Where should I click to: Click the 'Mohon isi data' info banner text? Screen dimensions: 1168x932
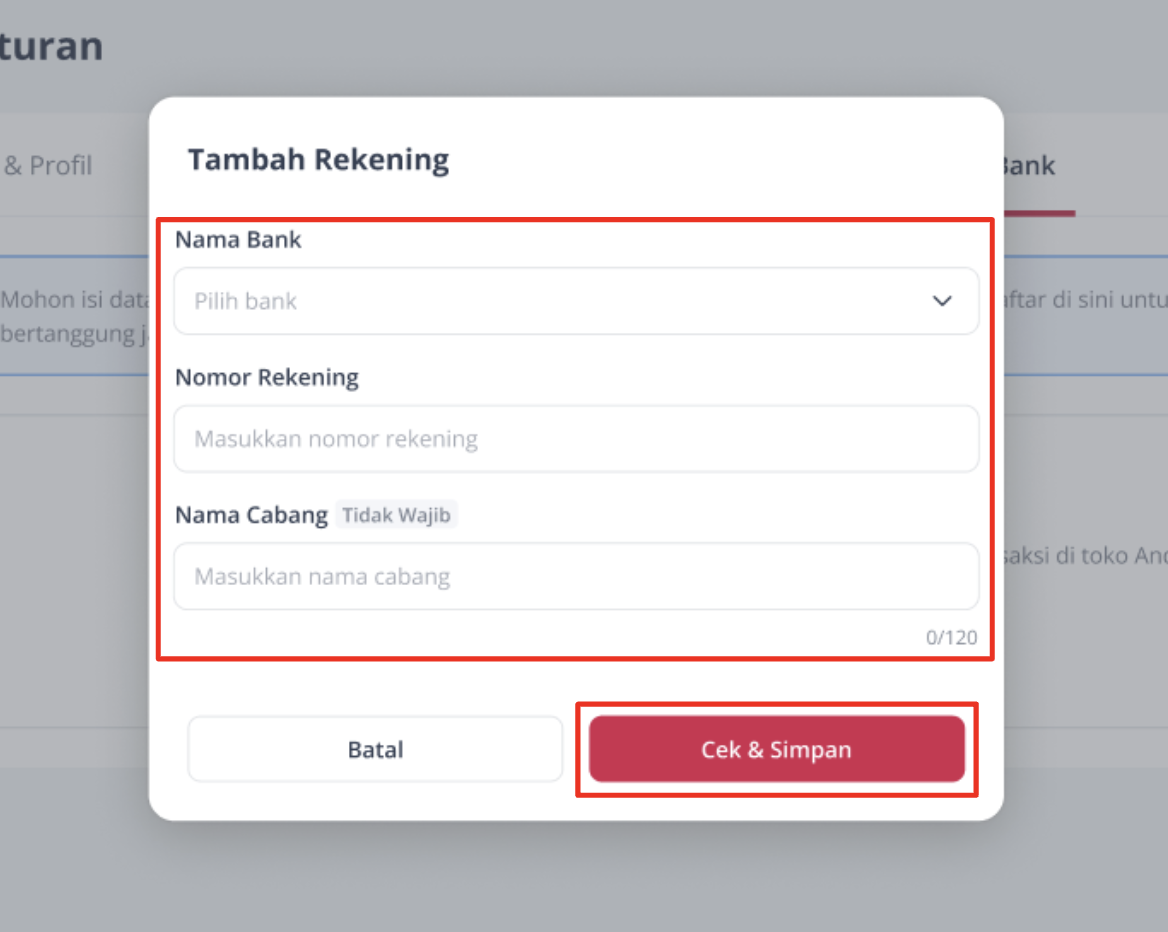pyautogui.click(x=74, y=317)
